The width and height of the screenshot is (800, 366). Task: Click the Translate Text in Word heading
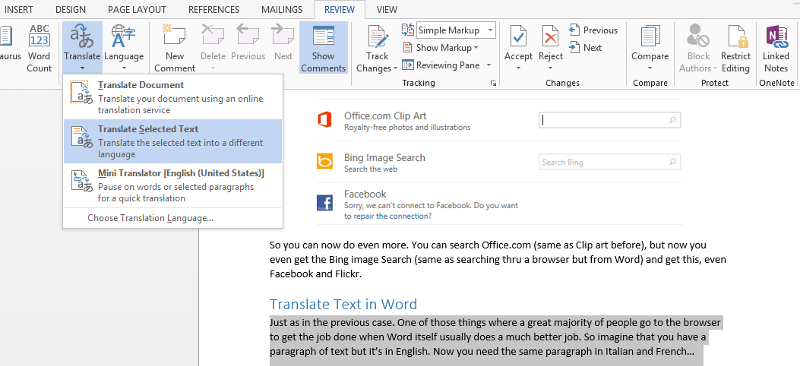pyautogui.click(x=343, y=304)
